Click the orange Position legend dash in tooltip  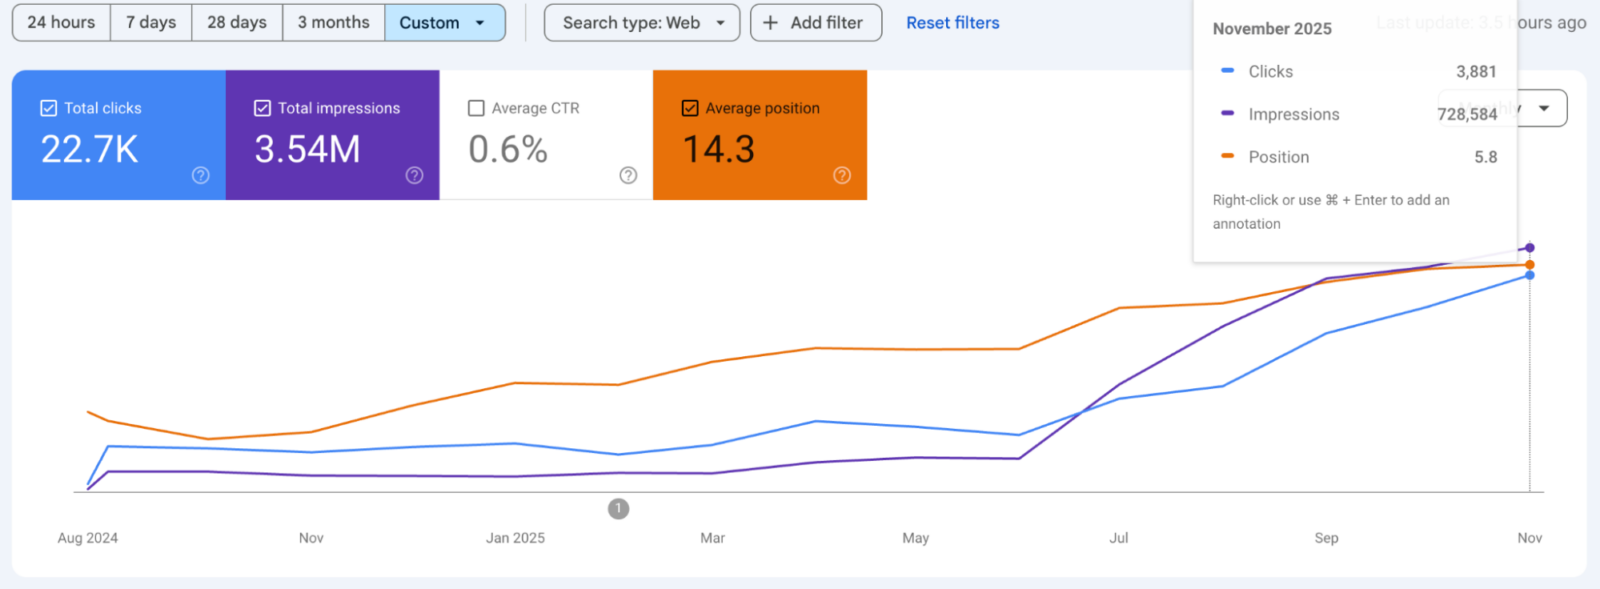1227,156
